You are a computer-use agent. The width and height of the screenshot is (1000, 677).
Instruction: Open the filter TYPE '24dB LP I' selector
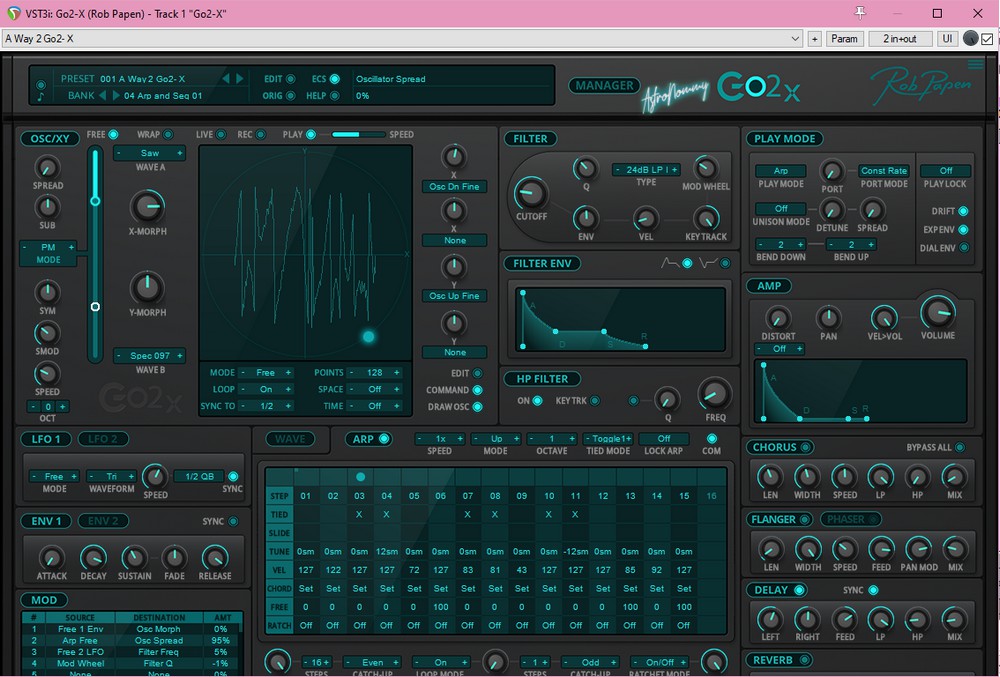(x=645, y=170)
